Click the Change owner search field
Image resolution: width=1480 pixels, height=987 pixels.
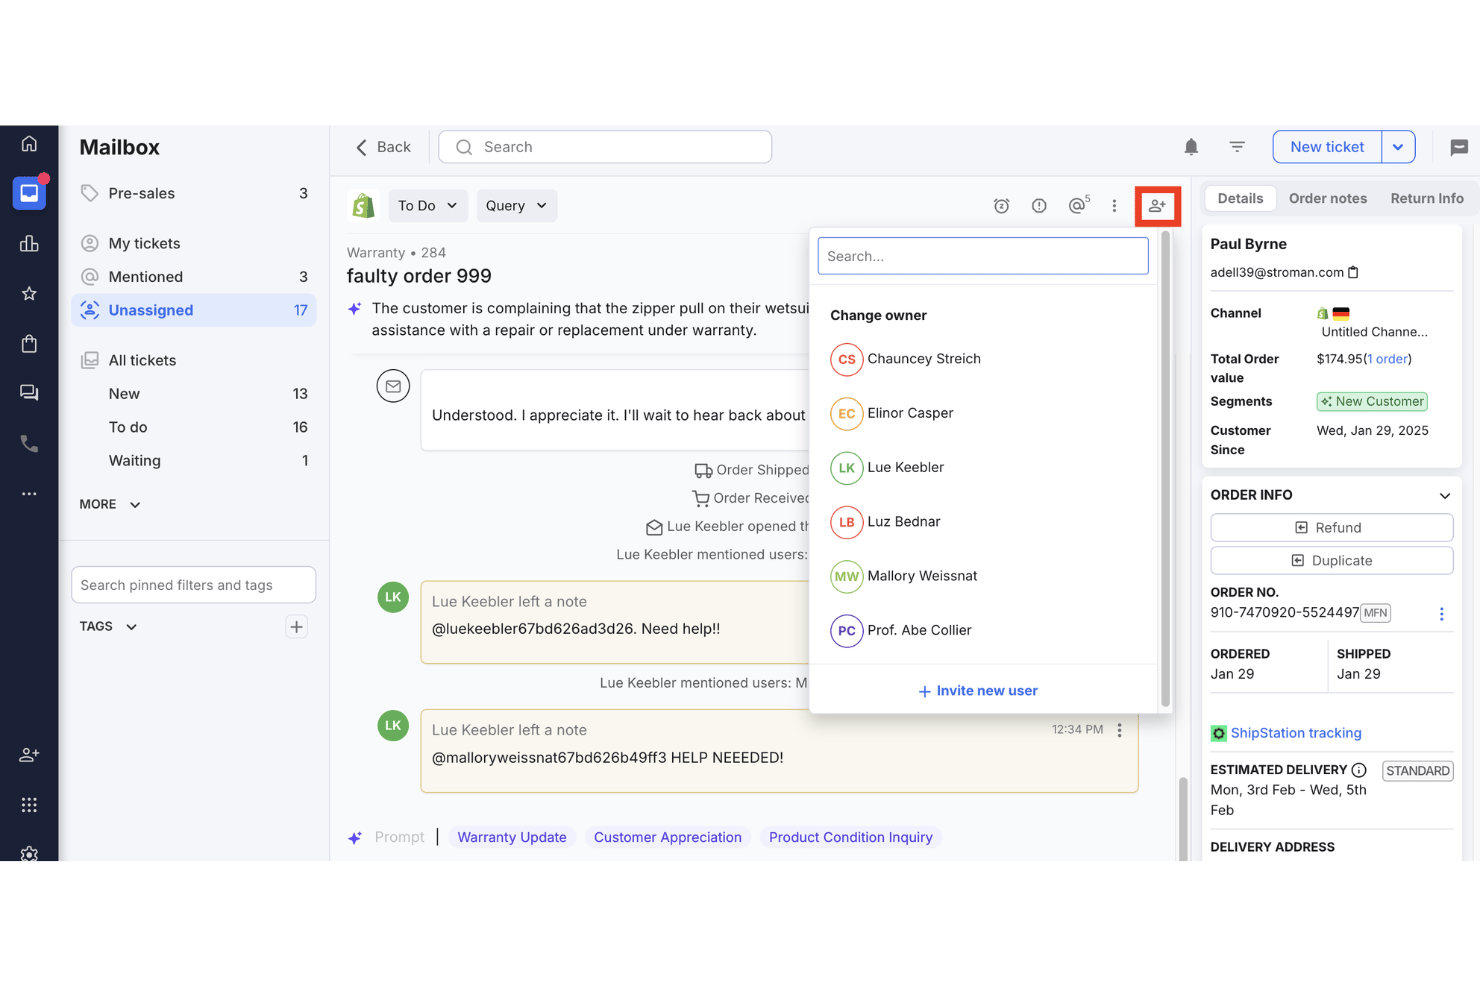pos(982,256)
